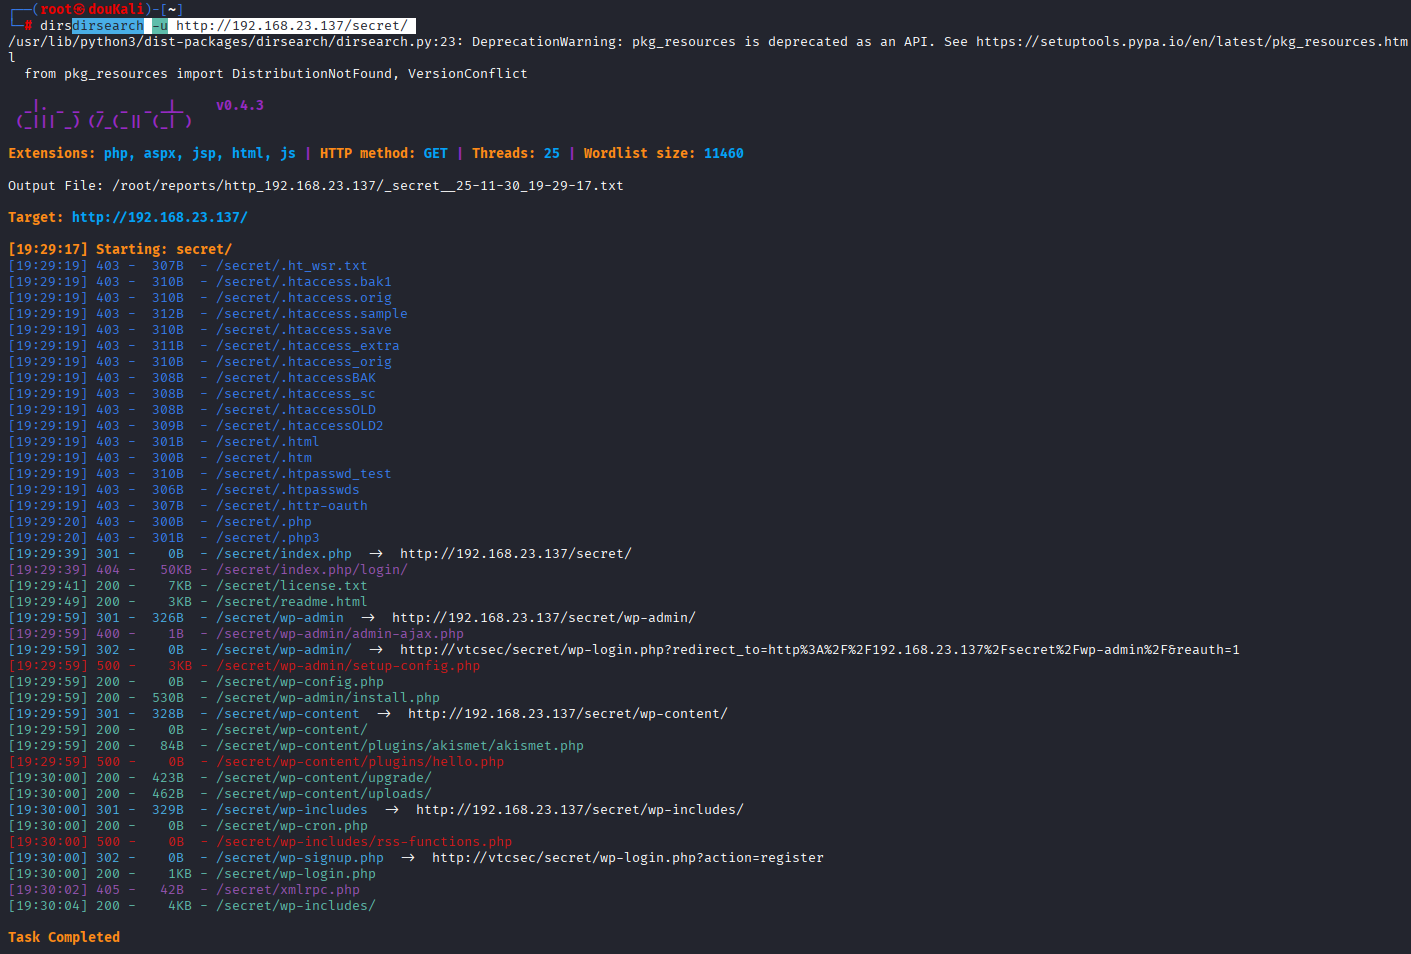Click the /secret/license.txt result path
Viewport: 1411px width, 954px height.
click(291, 586)
